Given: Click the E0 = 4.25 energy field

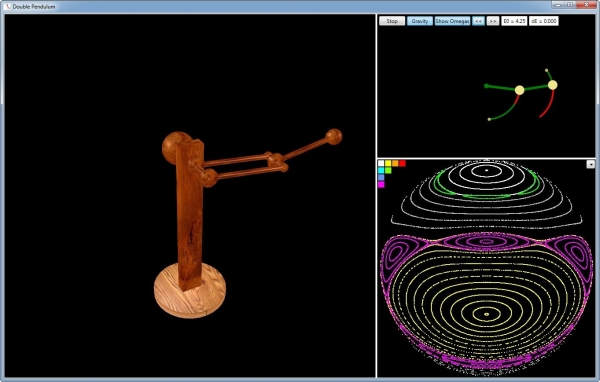Looking at the screenshot, I should [x=514, y=21].
